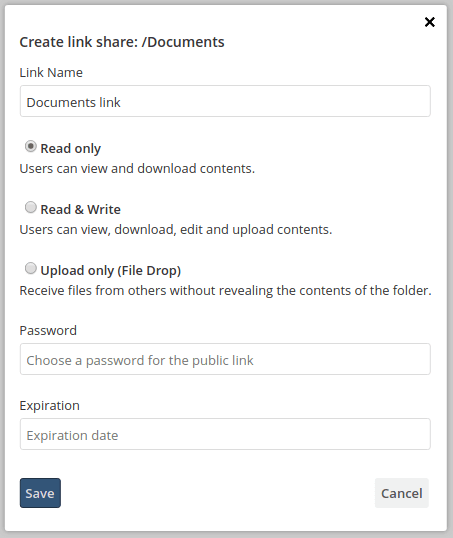The width and height of the screenshot is (453, 538).
Task: Click the 'Read only' label text
Action: [71, 149]
